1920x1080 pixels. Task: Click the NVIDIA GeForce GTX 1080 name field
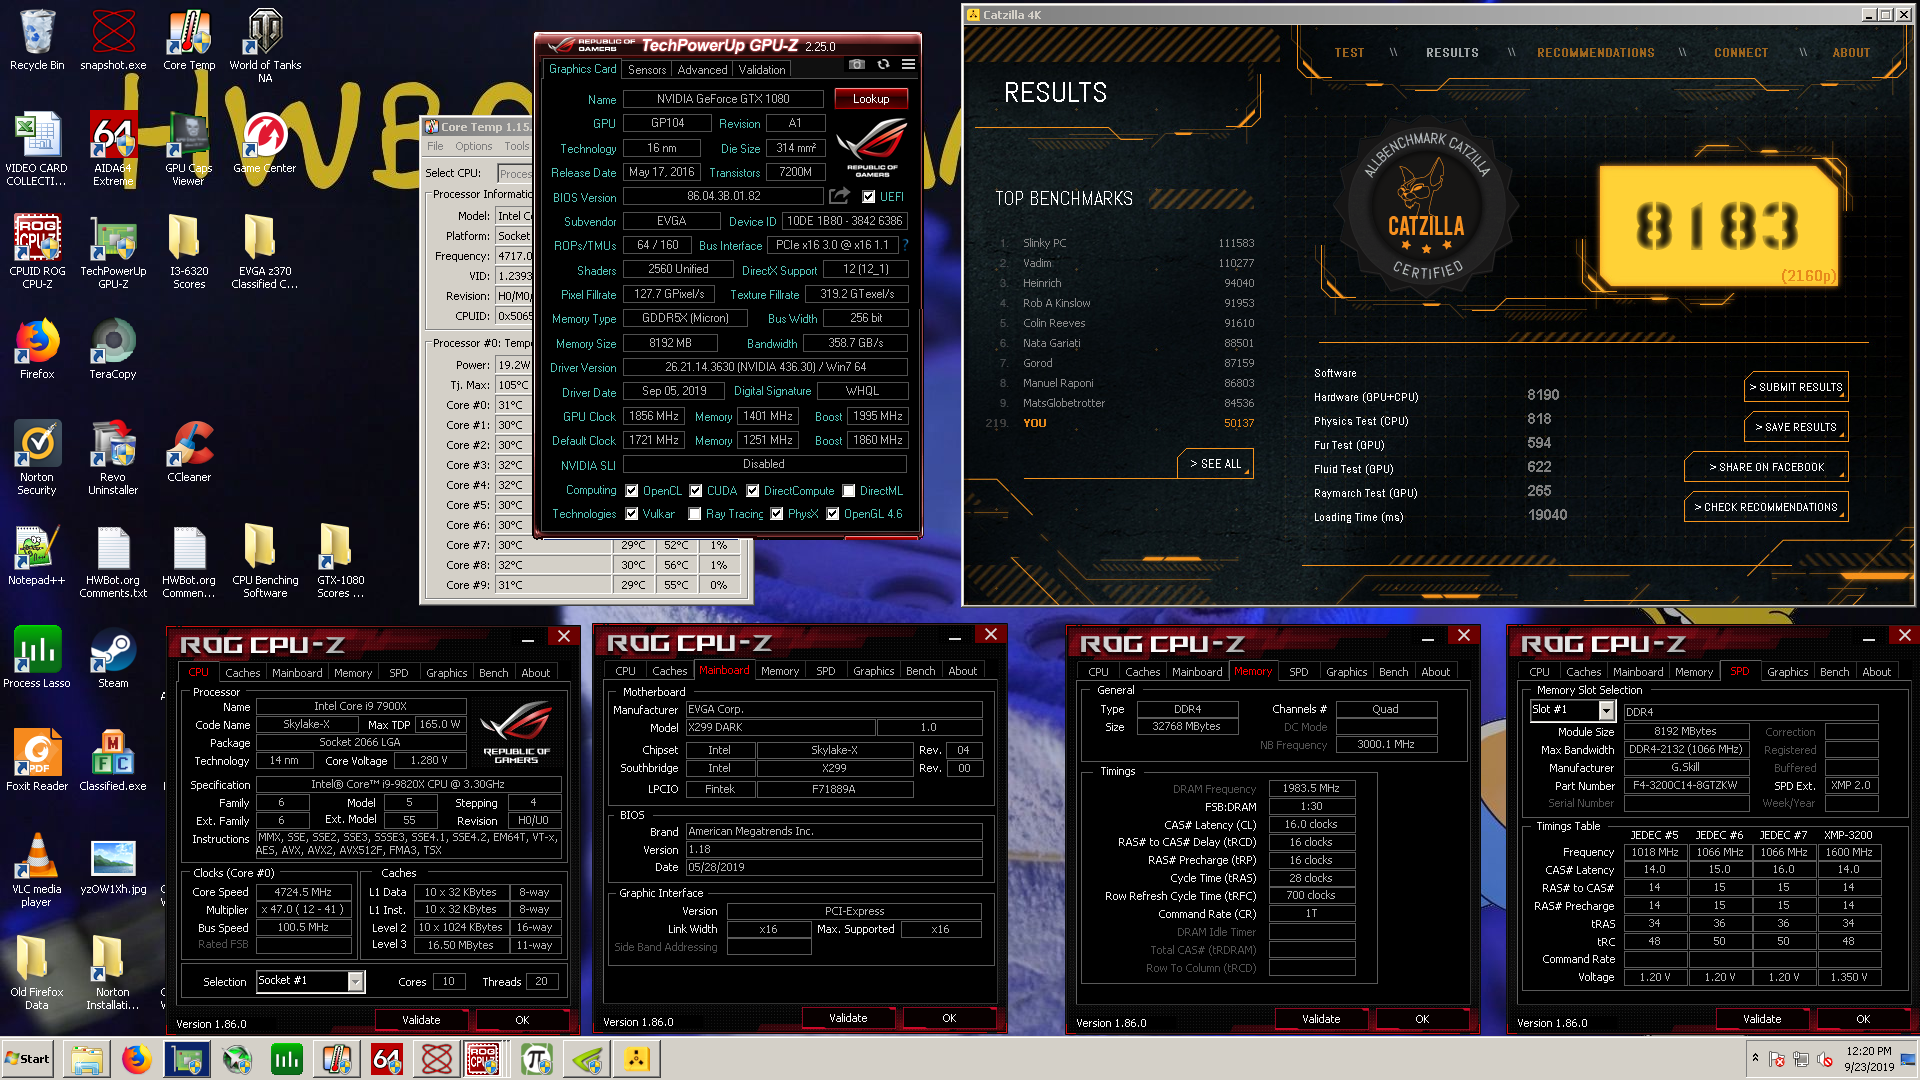point(723,99)
